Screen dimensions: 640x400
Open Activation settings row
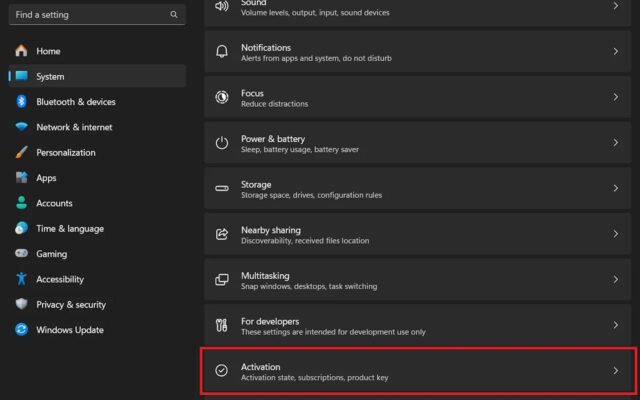pyautogui.click(x=418, y=371)
